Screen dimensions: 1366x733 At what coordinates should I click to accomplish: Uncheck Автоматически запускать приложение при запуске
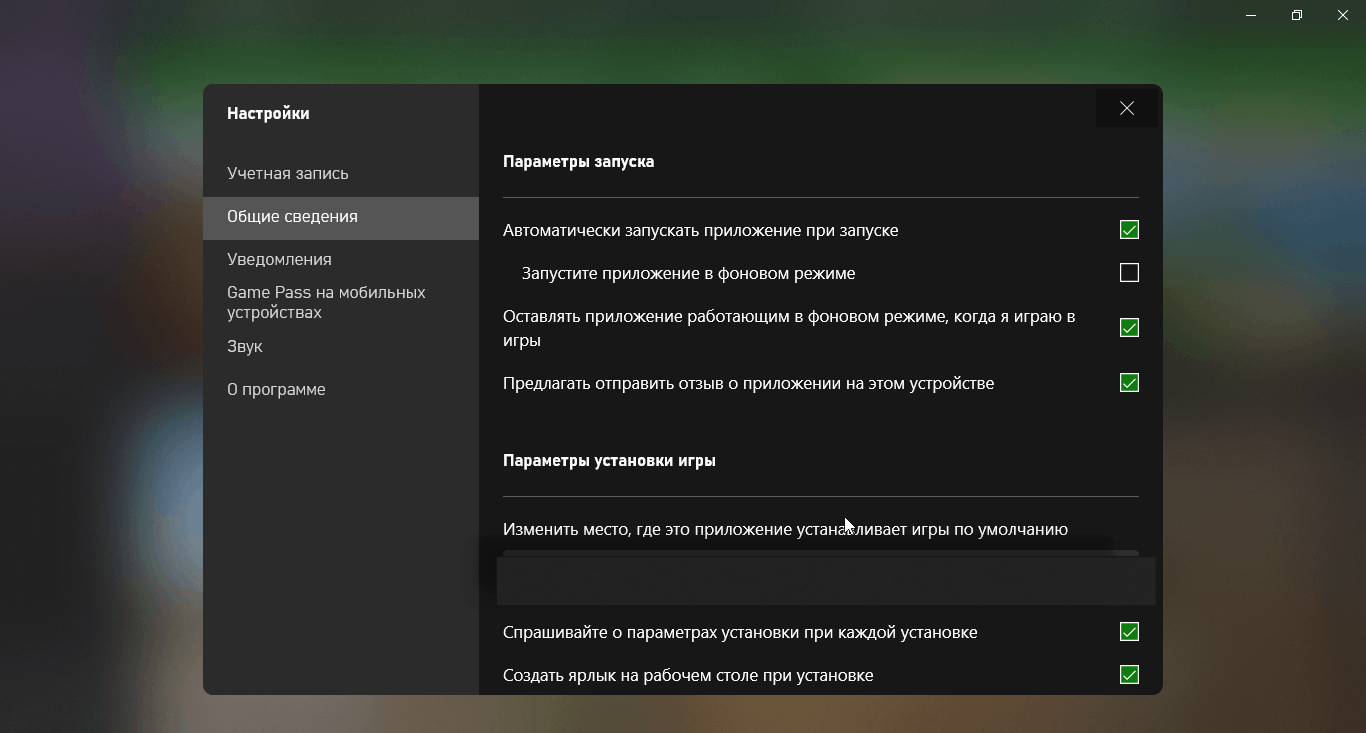click(1129, 230)
